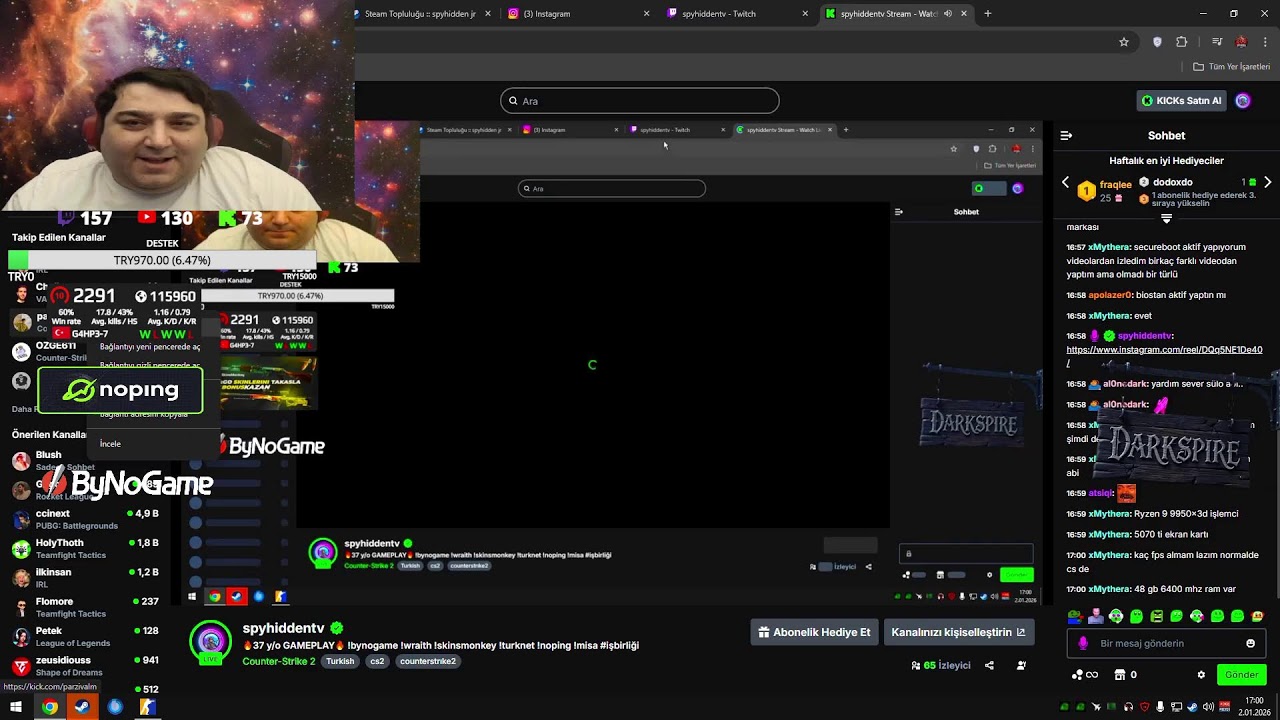
Task: Insert the man photo quick emote
Action: point(1096,616)
